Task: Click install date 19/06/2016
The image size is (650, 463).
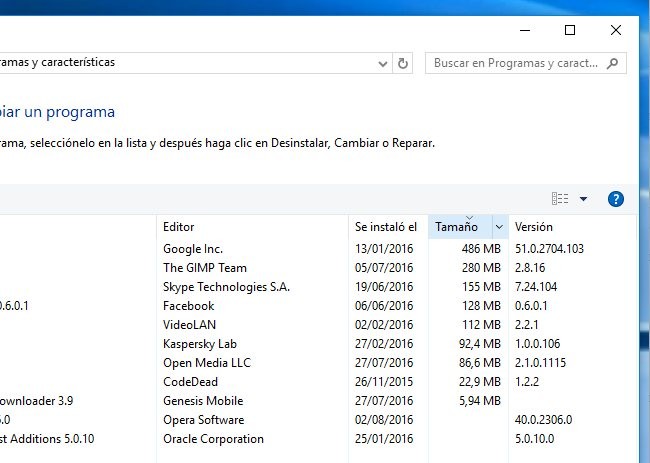Action: [384, 287]
